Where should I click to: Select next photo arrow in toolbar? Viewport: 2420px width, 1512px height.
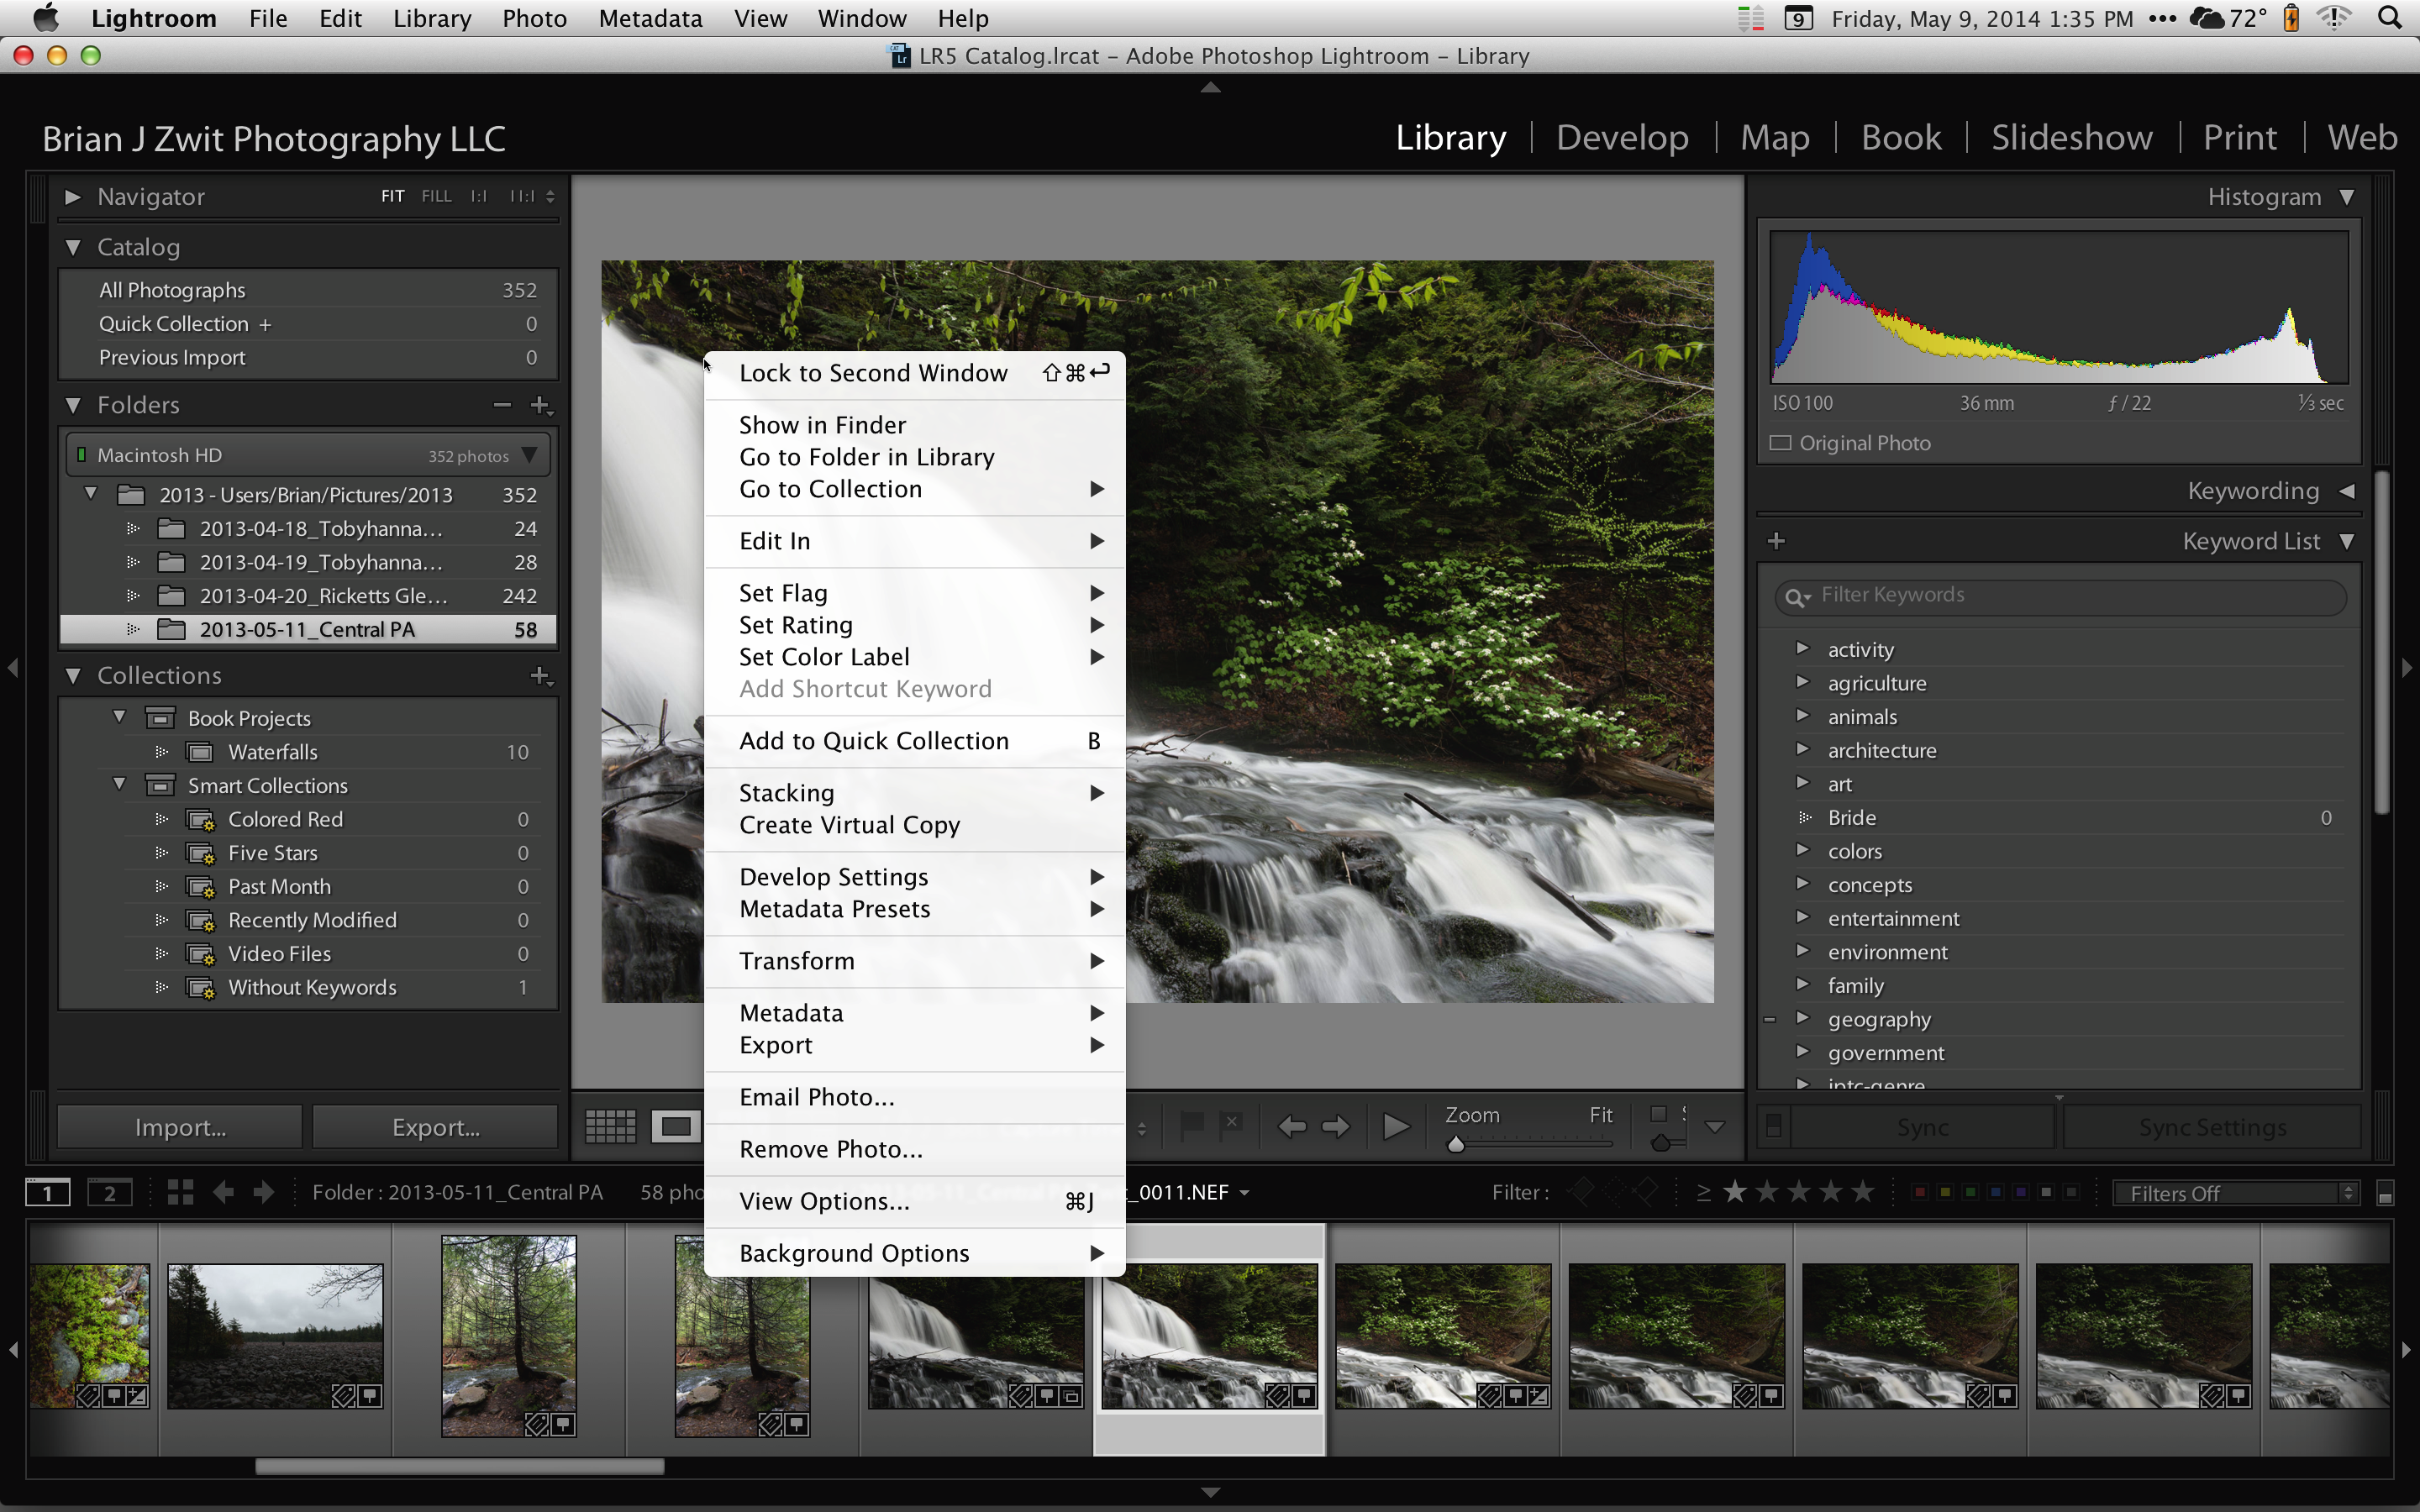click(x=1335, y=1127)
